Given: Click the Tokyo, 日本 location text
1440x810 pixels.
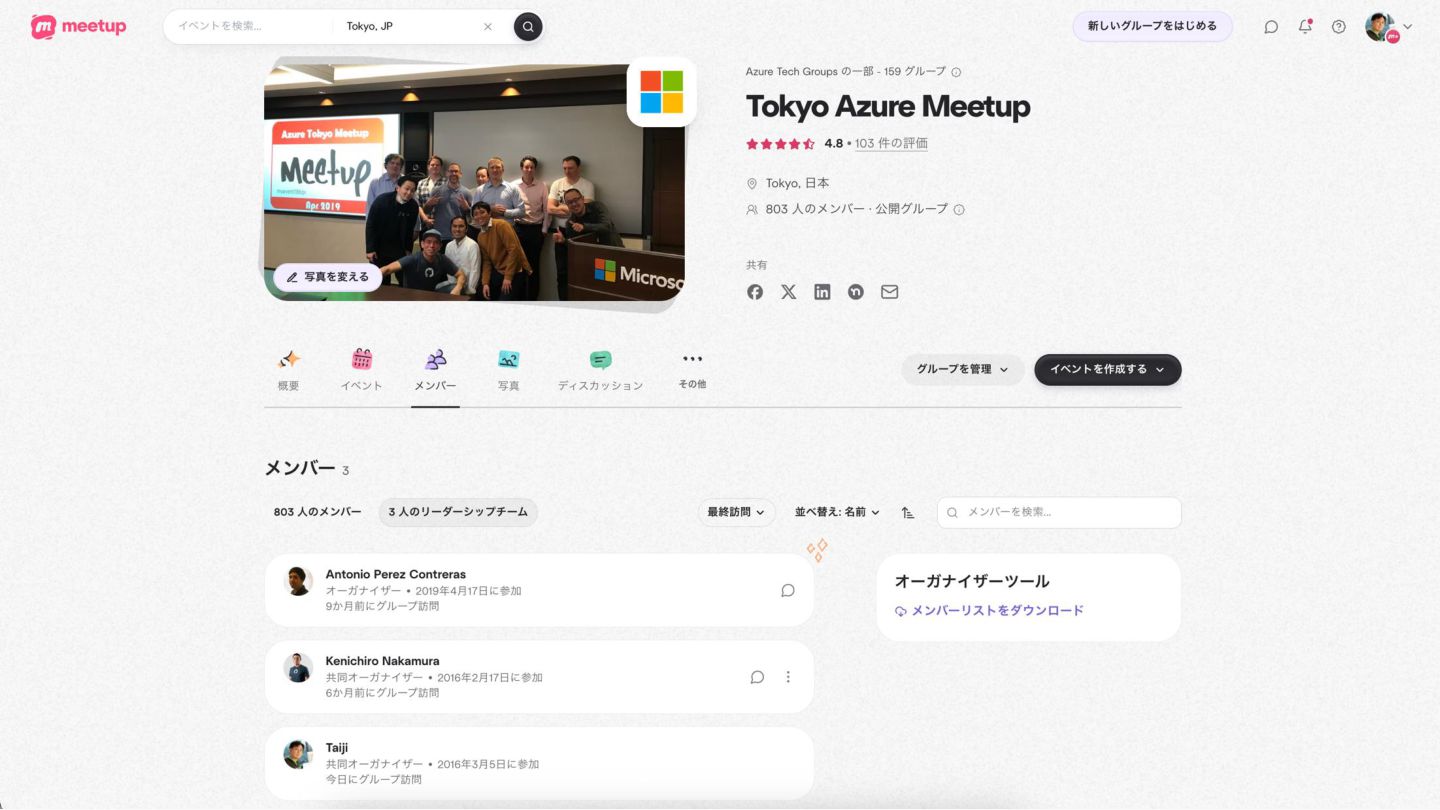Looking at the screenshot, I should click(797, 184).
